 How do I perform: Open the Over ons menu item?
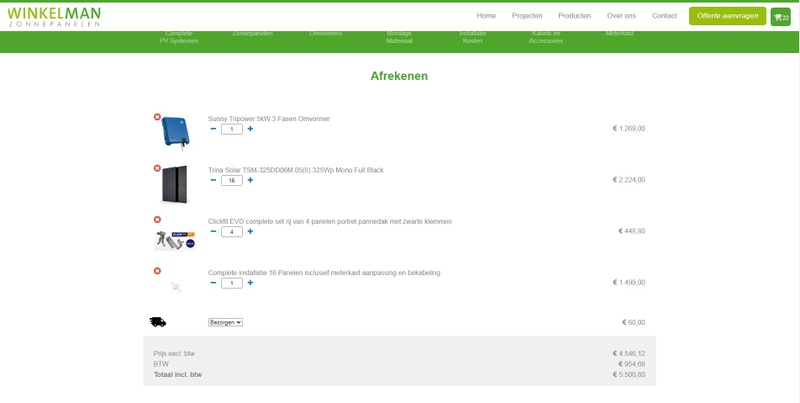[x=621, y=16]
